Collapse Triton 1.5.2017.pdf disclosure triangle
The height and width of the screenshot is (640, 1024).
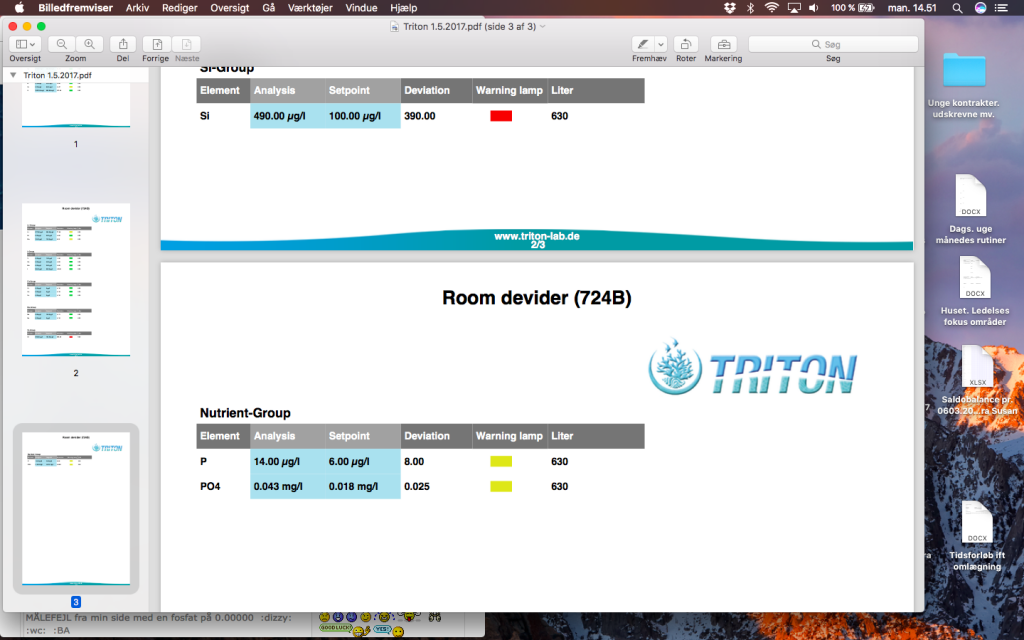pos(13,75)
